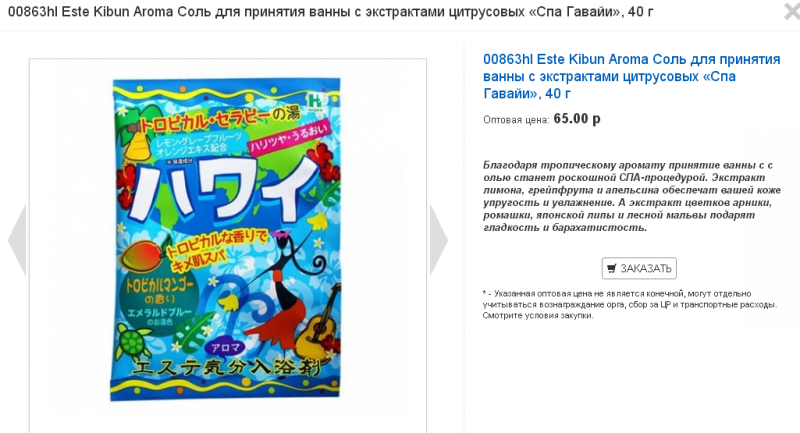
Task: Click the popup header title text at top
Action: [331, 11]
